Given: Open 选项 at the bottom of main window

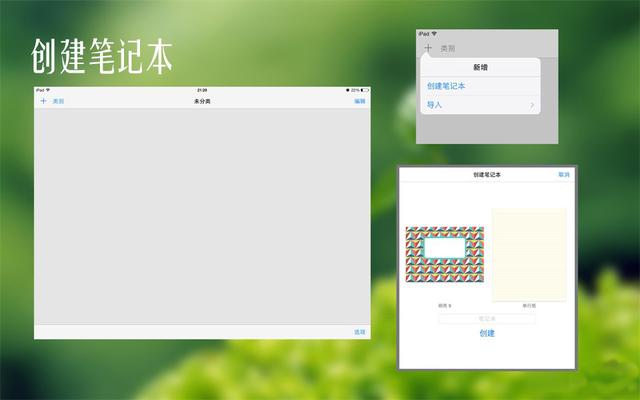Looking at the screenshot, I should pos(360,332).
